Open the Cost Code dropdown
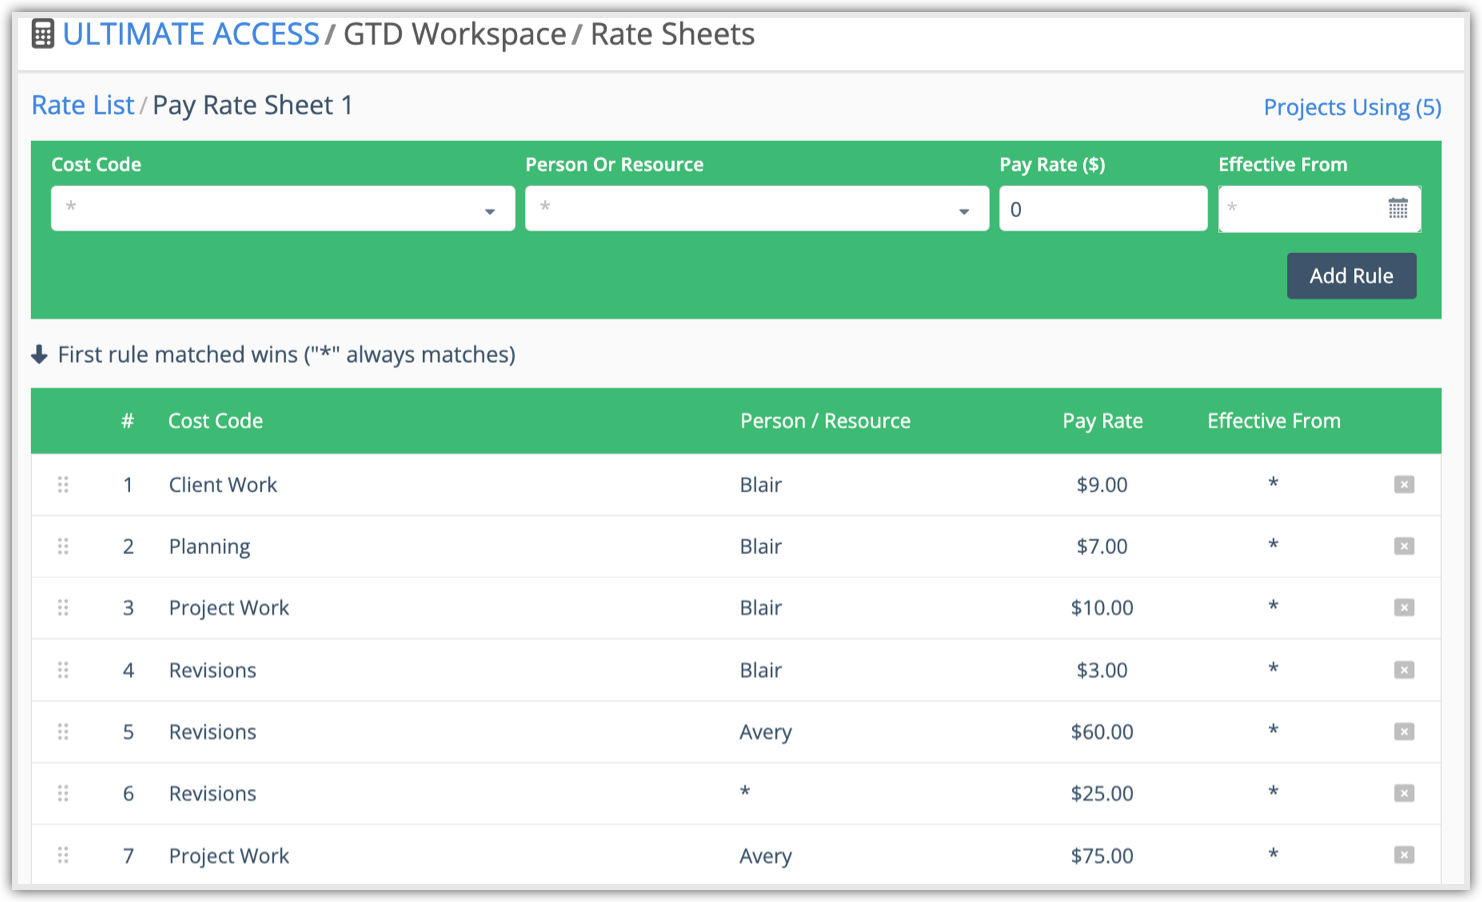The width and height of the screenshot is (1482, 902). 490,209
